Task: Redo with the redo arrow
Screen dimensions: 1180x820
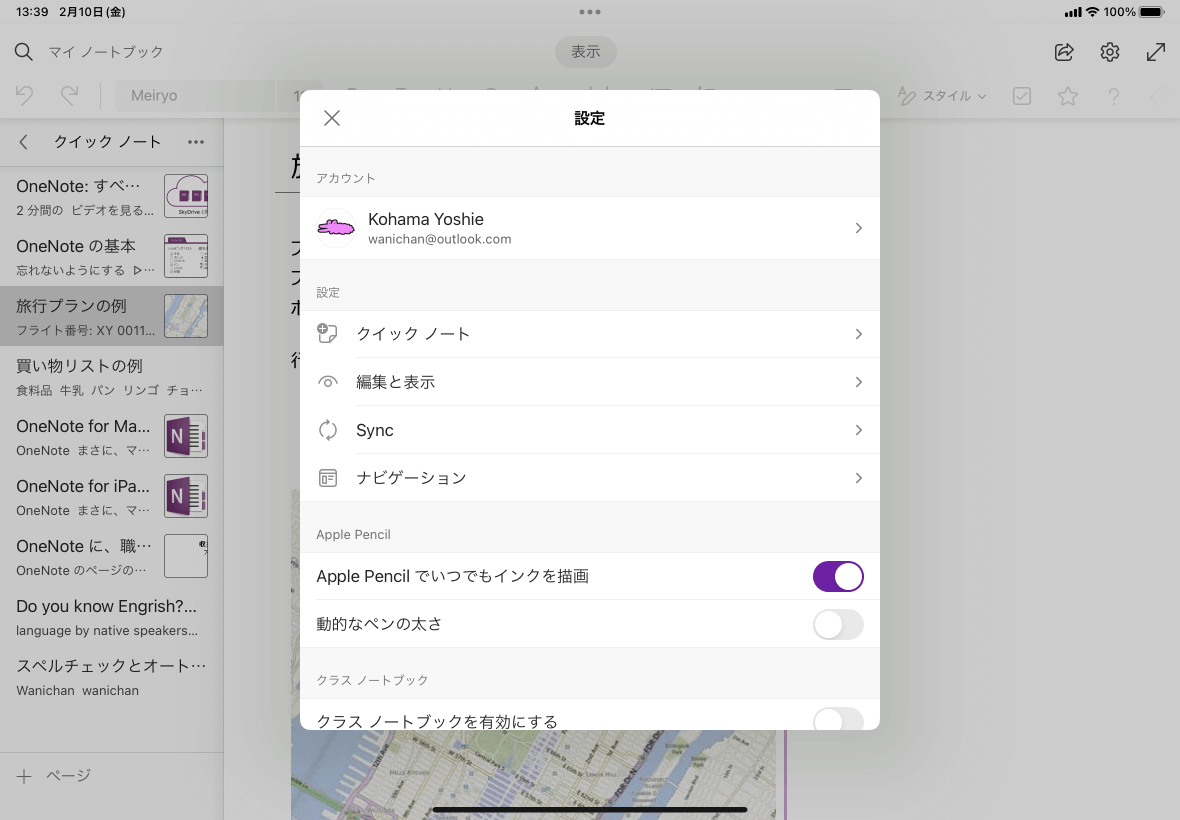Action: coord(69,96)
